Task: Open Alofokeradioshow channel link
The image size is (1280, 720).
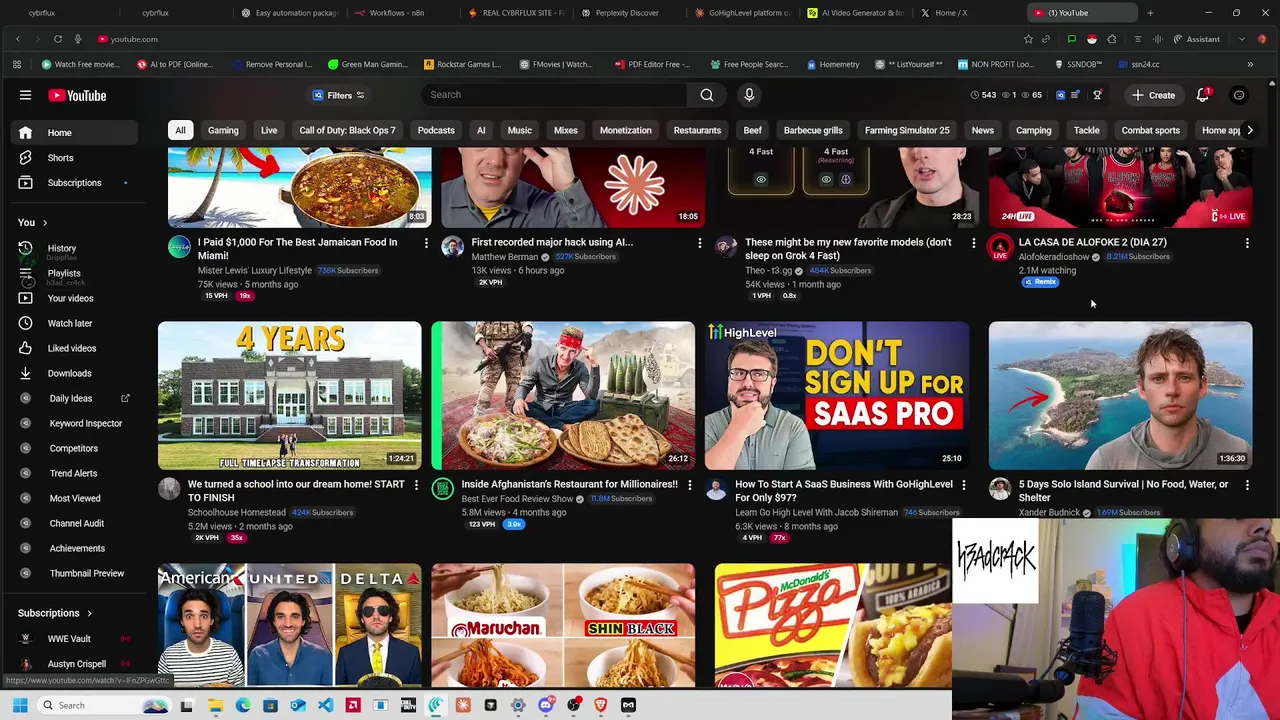Action: pos(1054,257)
